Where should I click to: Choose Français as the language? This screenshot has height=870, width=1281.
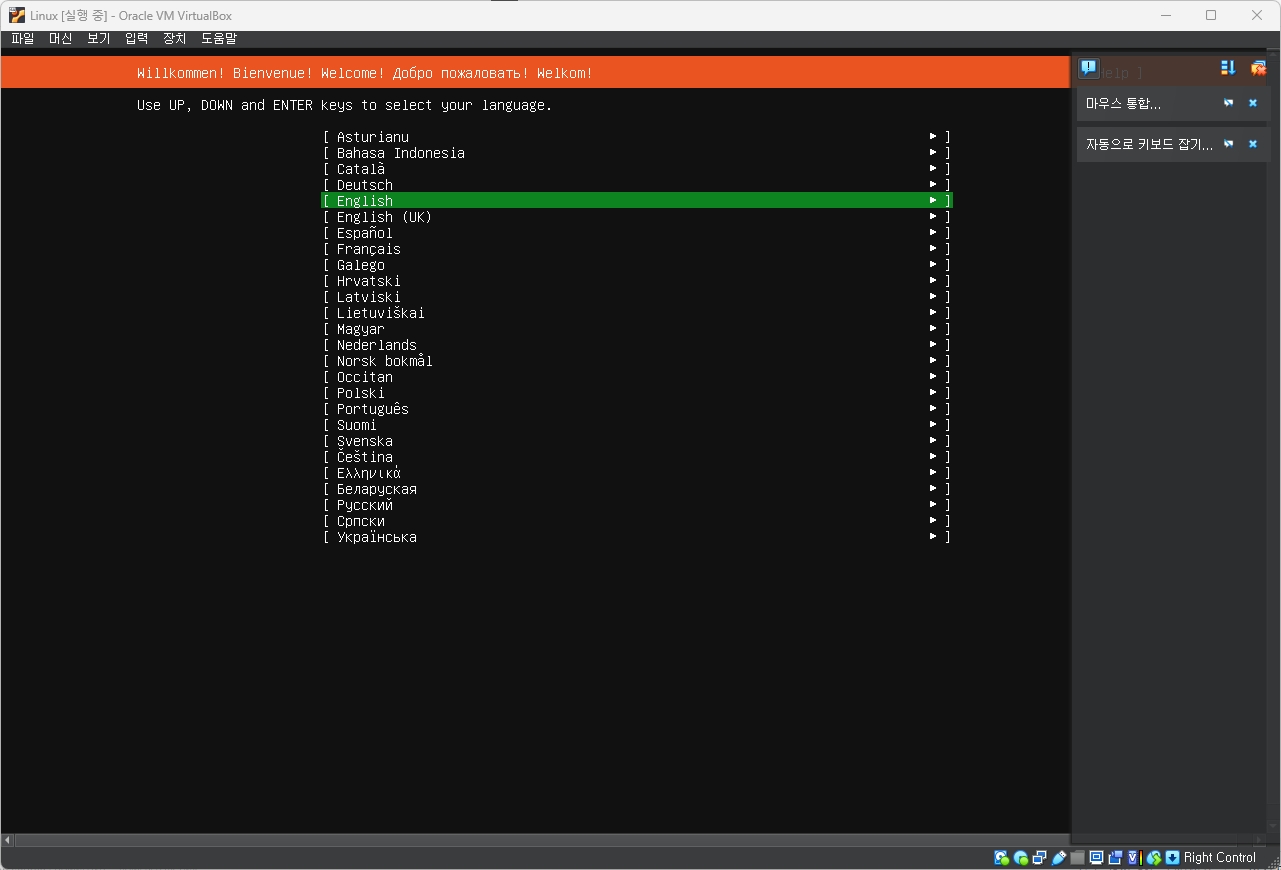[369, 249]
